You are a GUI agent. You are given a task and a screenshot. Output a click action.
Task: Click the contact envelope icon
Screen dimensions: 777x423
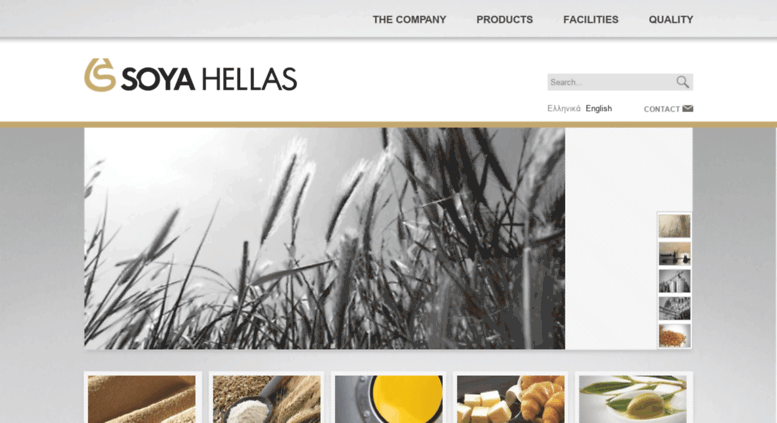[x=687, y=108]
